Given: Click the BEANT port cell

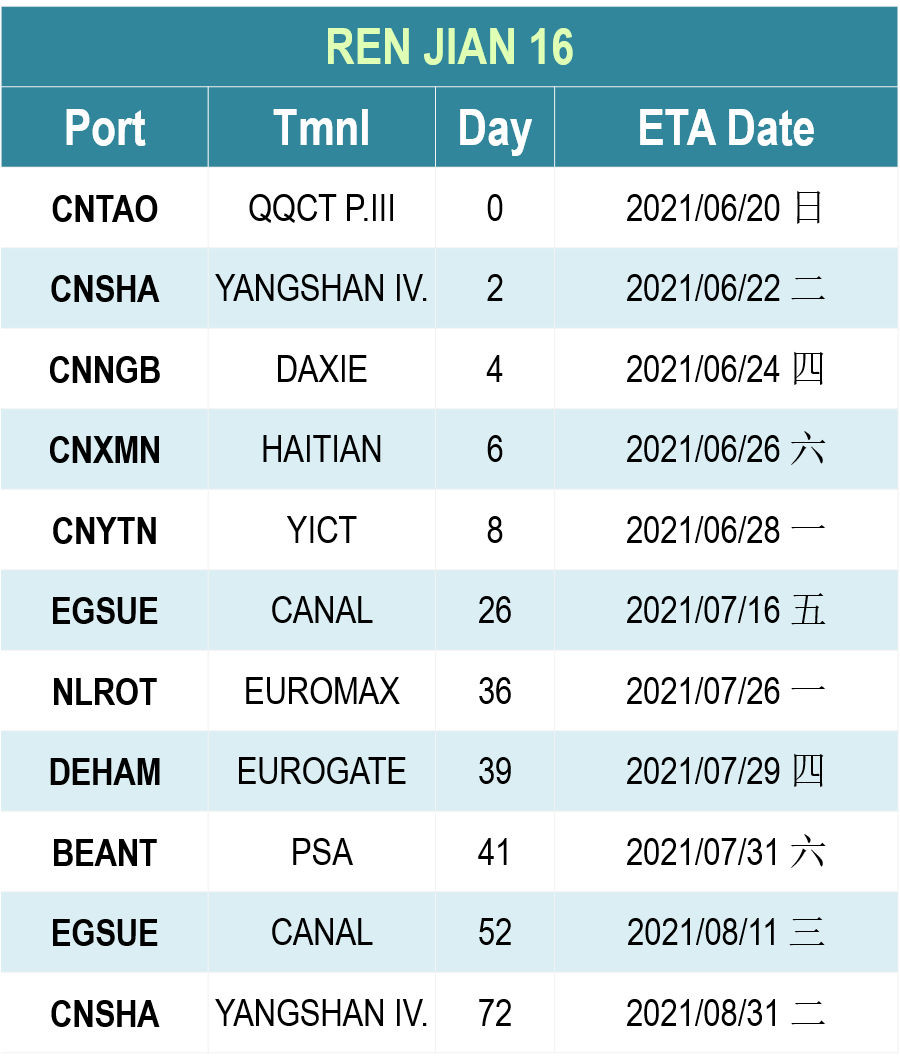Looking at the screenshot, I should 105,852.
